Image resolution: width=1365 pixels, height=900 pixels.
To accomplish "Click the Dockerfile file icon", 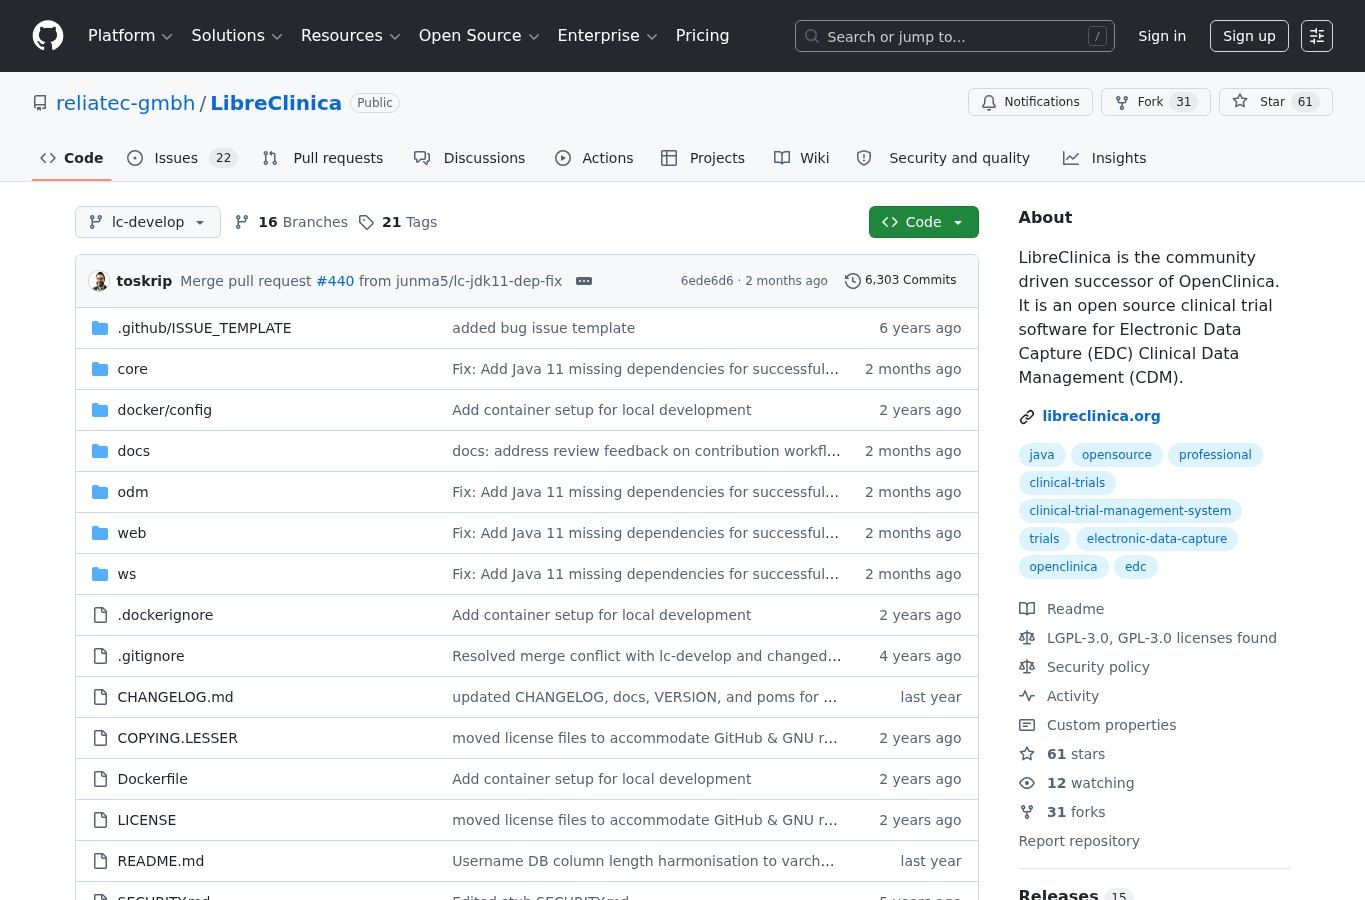I will pyautogui.click(x=100, y=779).
